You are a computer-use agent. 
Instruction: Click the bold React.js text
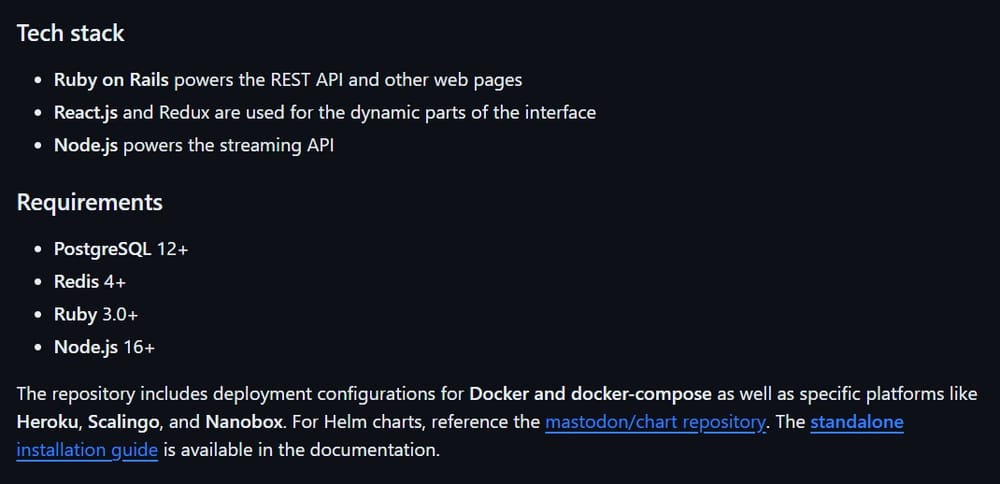(86, 113)
